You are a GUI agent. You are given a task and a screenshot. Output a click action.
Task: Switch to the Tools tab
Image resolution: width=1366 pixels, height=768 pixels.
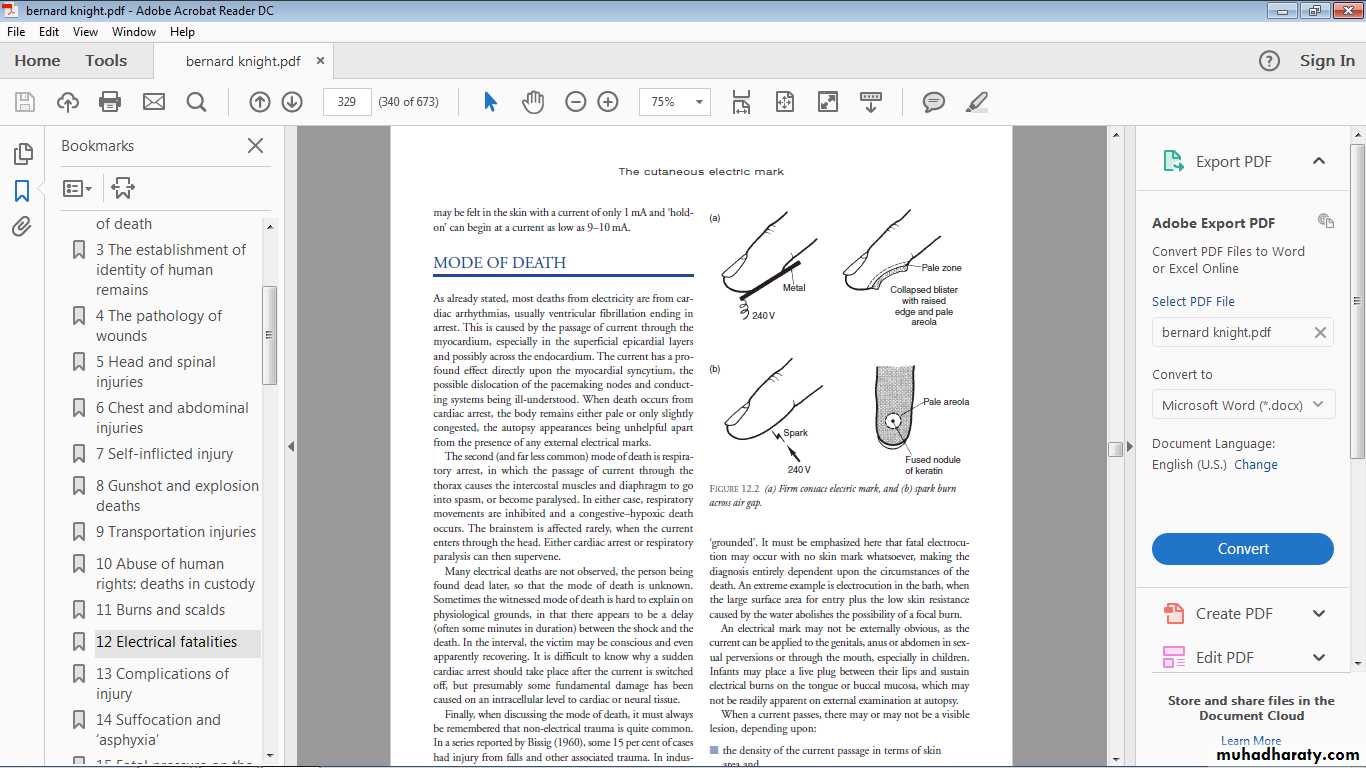click(106, 60)
